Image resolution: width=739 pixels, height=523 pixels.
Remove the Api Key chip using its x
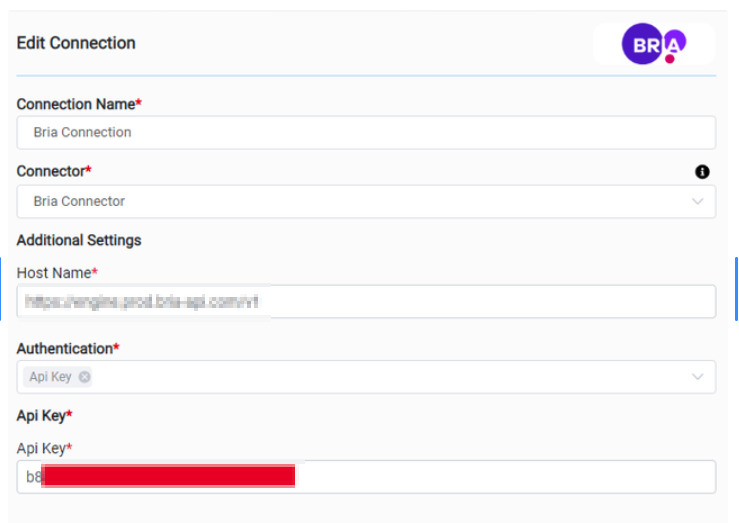point(84,377)
